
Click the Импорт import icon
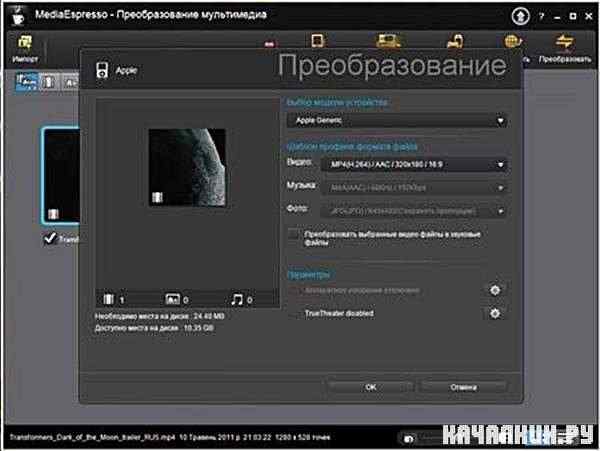(x=25, y=42)
